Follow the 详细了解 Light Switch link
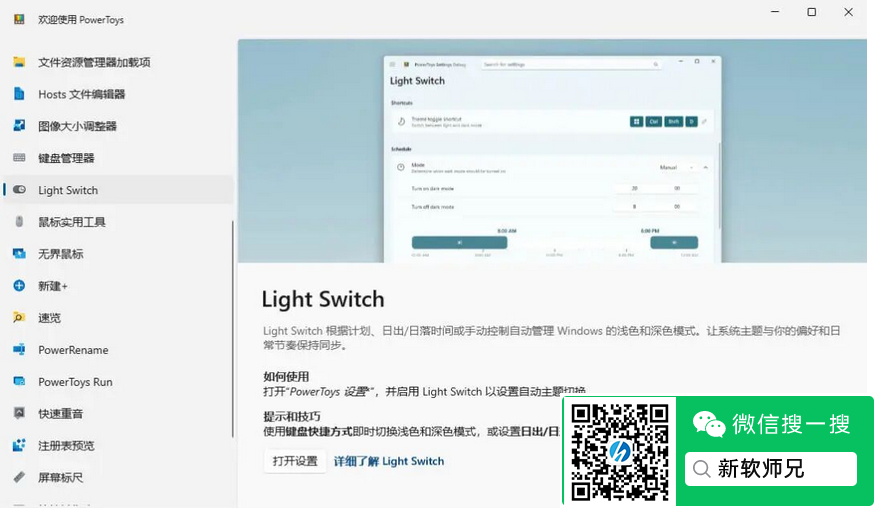The width and height of the screenshot is (876, 508). pos(389,461)
